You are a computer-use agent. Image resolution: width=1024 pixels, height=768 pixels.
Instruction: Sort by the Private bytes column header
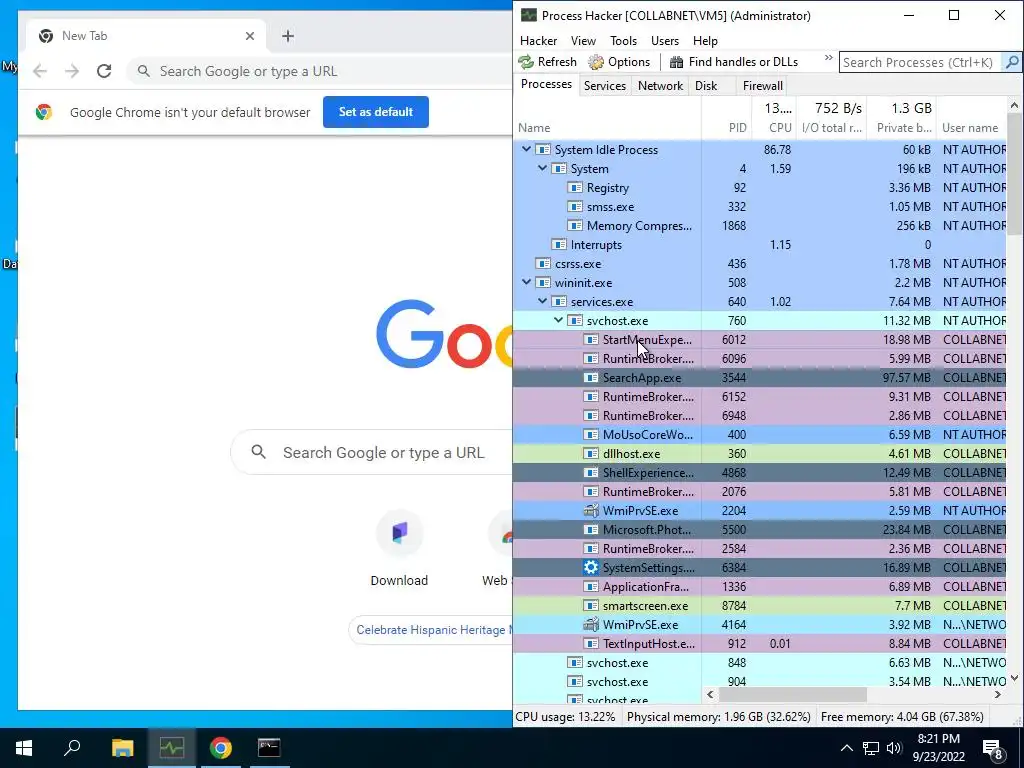coord(902,118)
